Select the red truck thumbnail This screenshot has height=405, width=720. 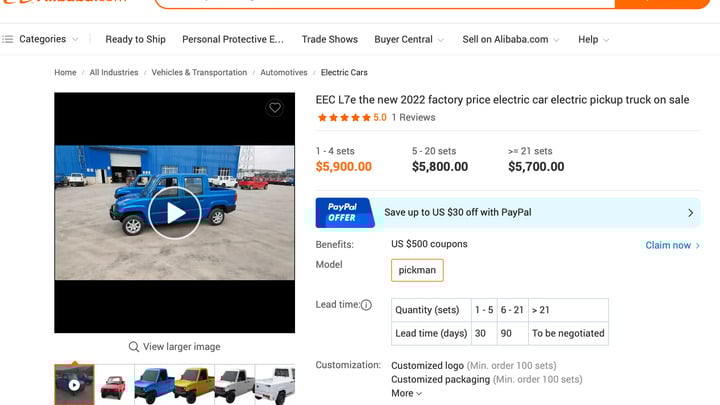pyautogui.click(x=114, y=385)
